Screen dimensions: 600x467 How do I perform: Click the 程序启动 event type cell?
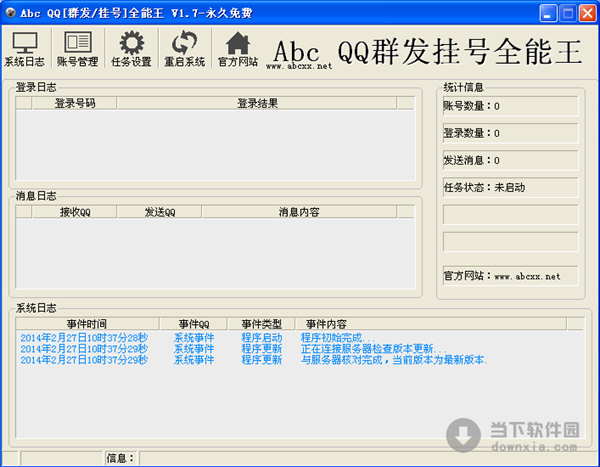[x=262, y=338]
